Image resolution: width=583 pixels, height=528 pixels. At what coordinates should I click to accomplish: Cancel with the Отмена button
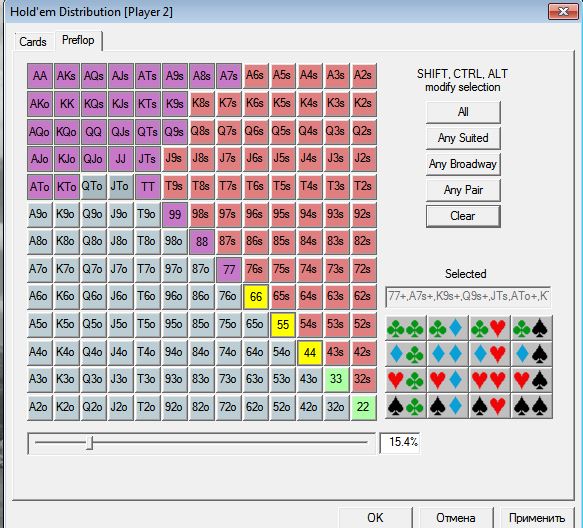coord(456,518)
